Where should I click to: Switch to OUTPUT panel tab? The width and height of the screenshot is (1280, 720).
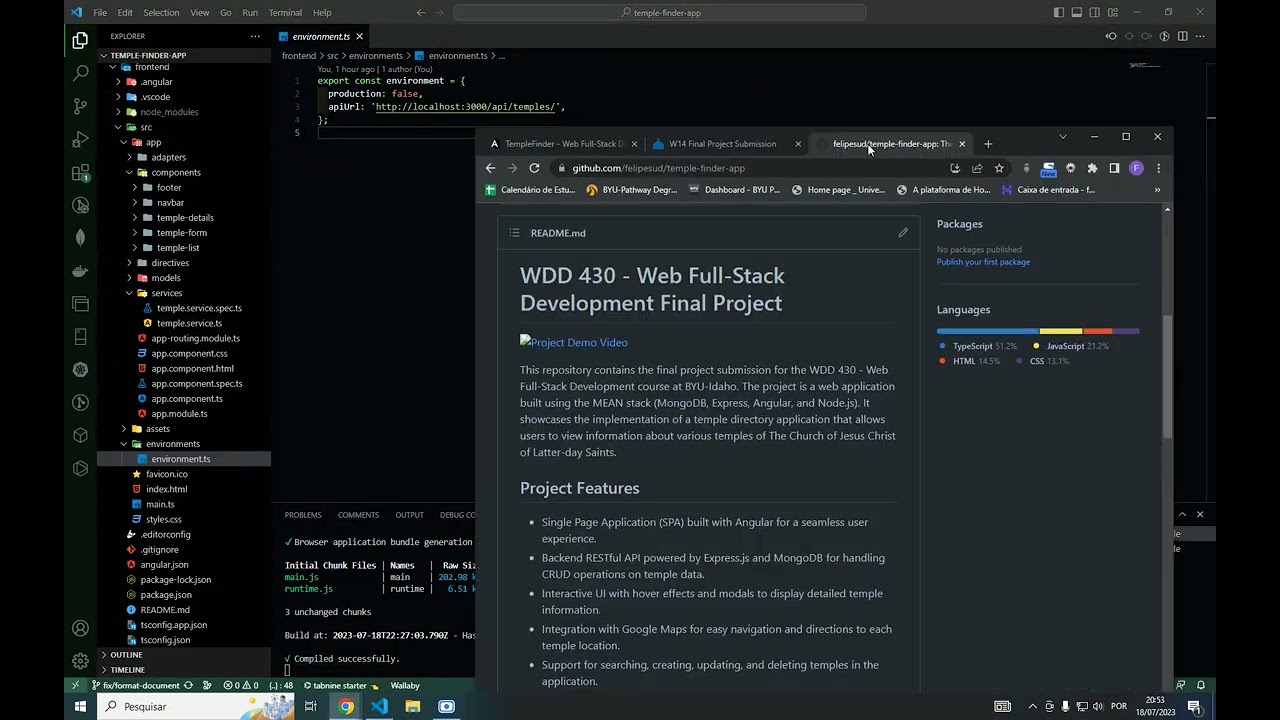tap(409, 515)
